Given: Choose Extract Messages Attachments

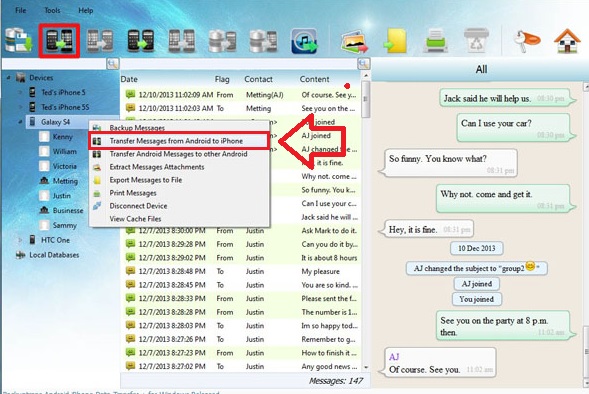Looking at the screenshot, I should coord(179,167).
